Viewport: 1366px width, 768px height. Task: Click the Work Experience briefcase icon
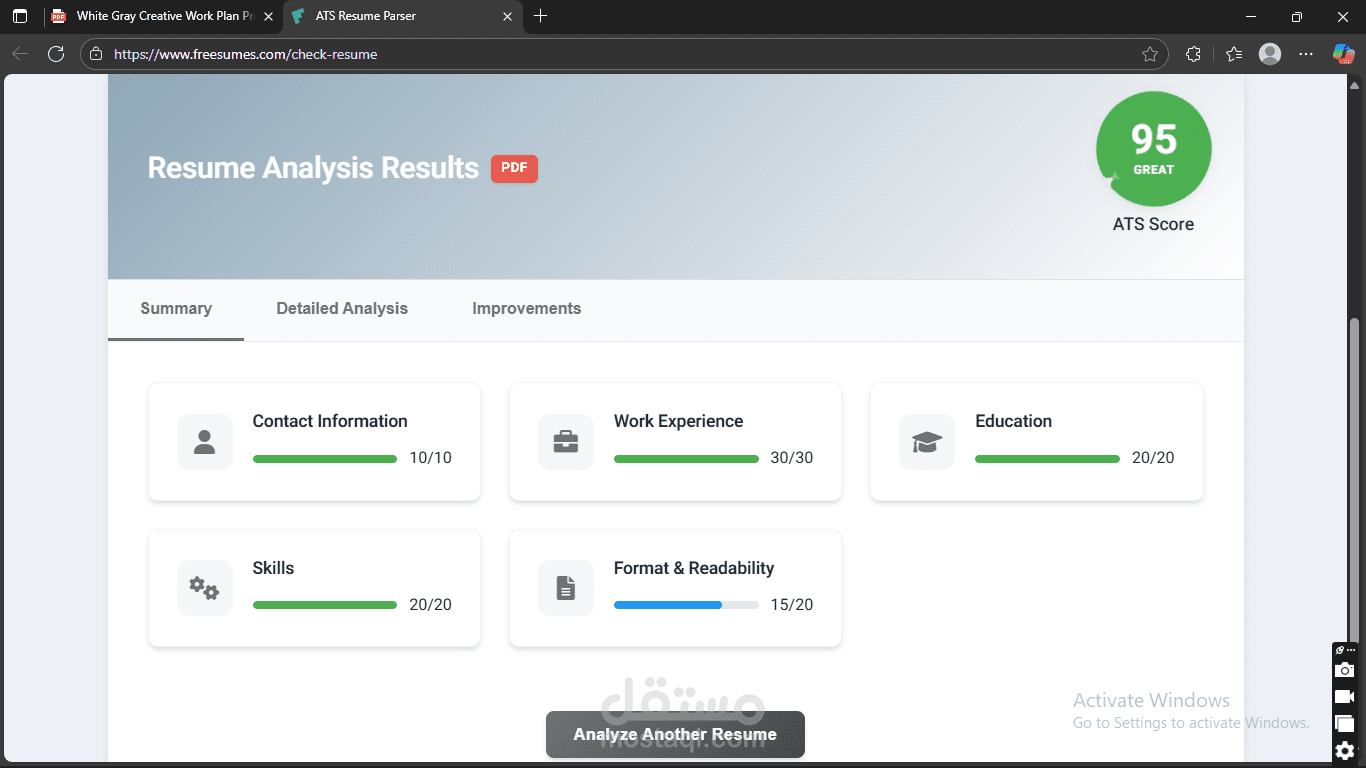(x=566, y=442)
